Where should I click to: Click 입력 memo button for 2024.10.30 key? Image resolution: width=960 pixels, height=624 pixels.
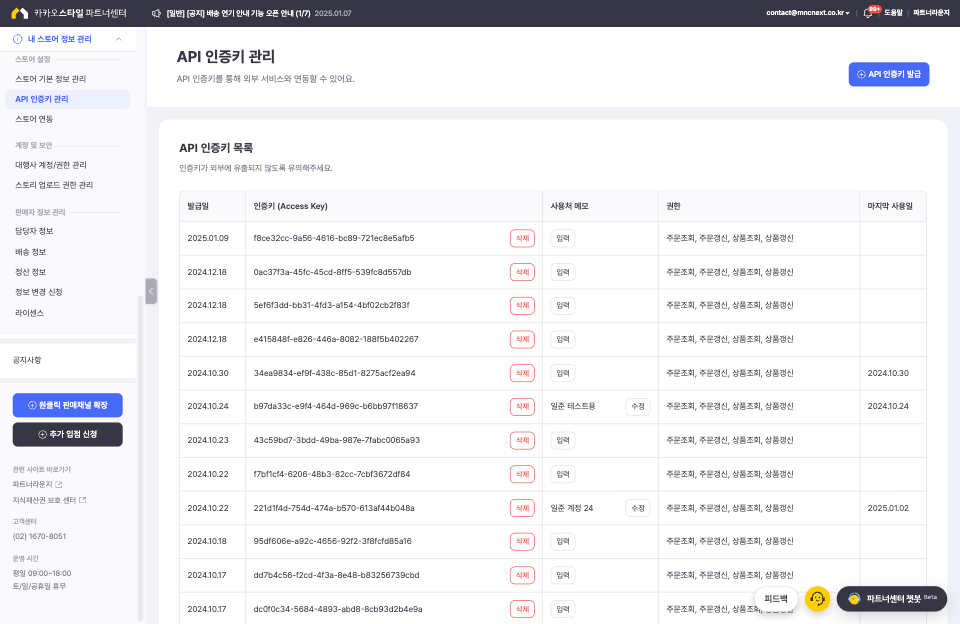click(x=563, y=373)
